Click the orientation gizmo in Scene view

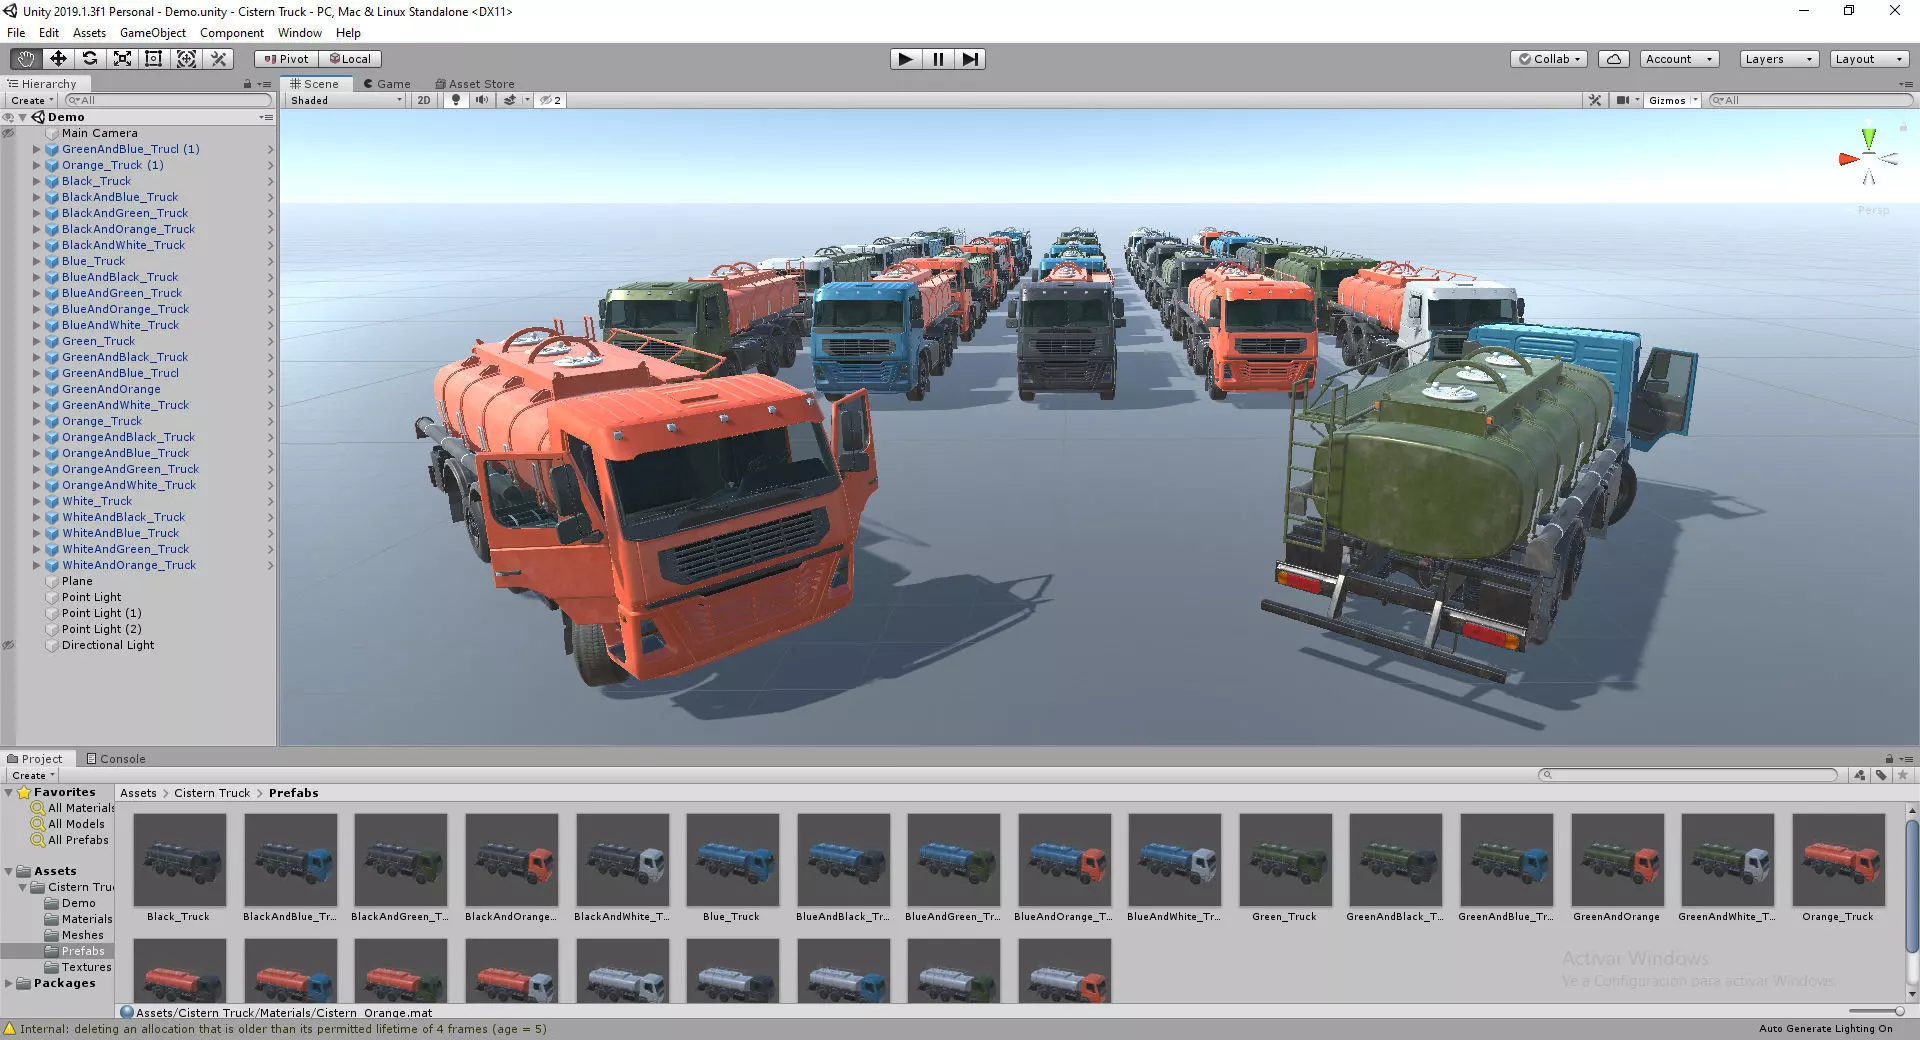pos(1868,159)
